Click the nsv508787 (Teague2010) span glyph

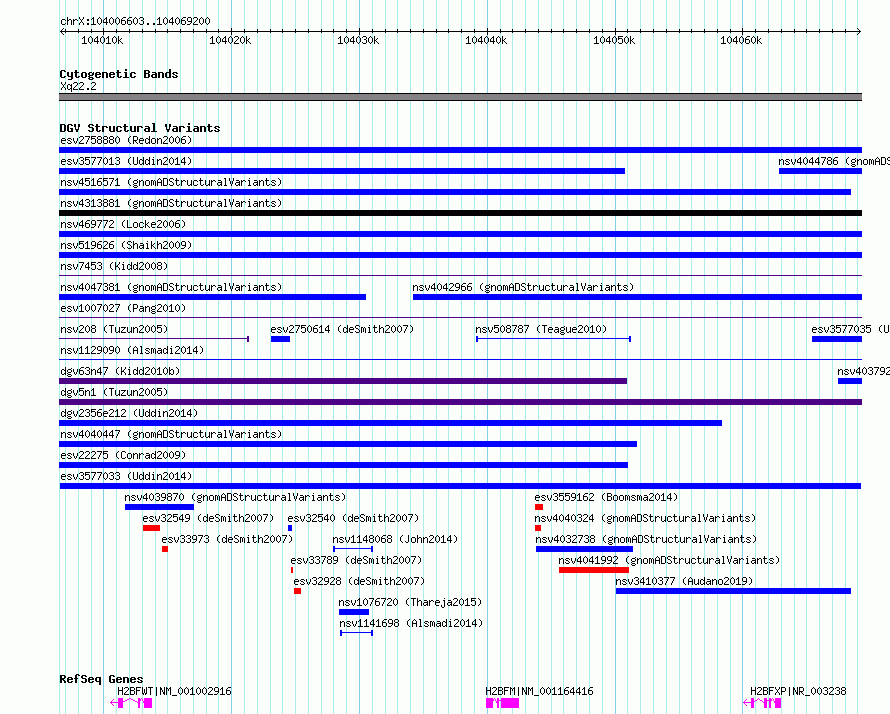553,339
